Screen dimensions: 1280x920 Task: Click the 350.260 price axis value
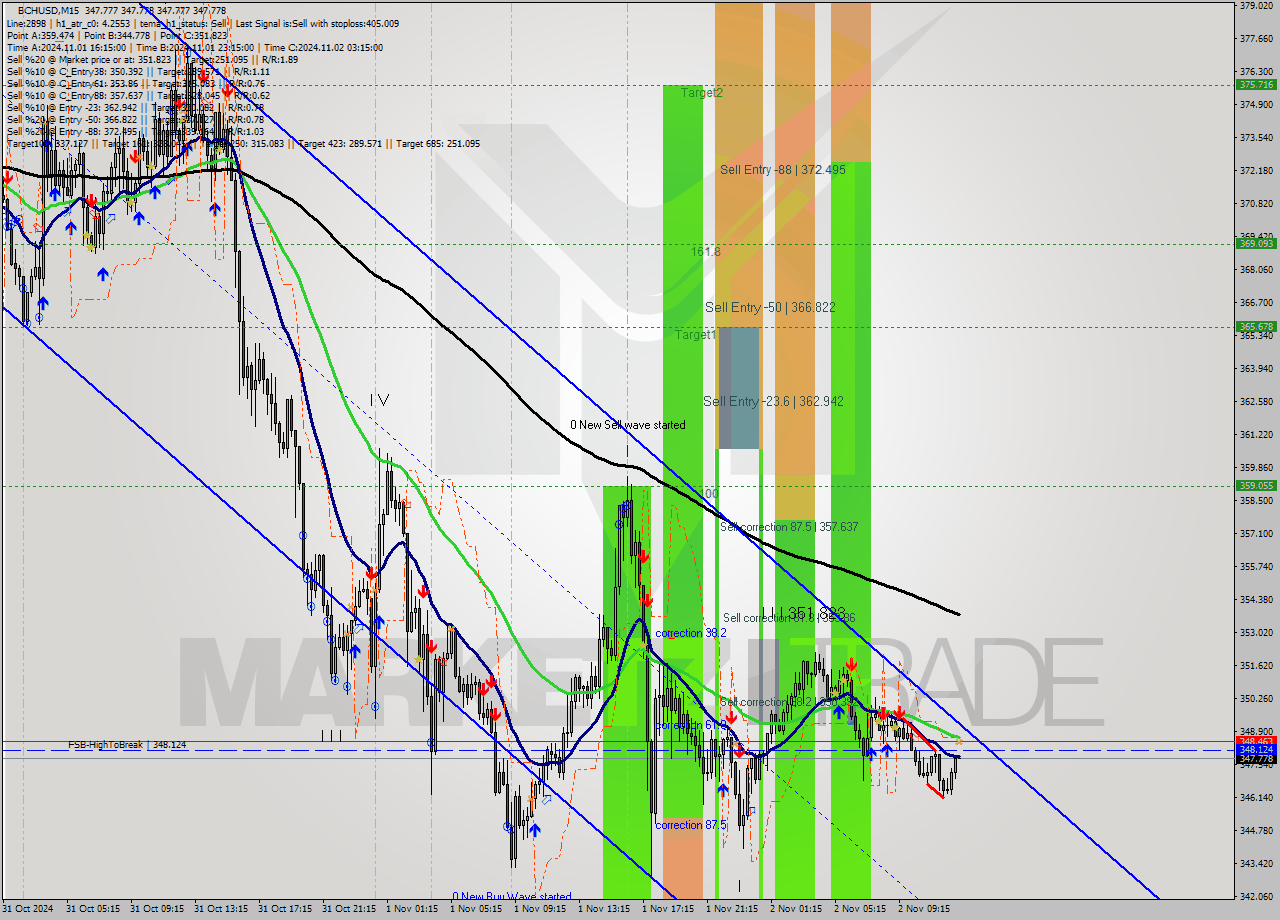[1256, 699]
